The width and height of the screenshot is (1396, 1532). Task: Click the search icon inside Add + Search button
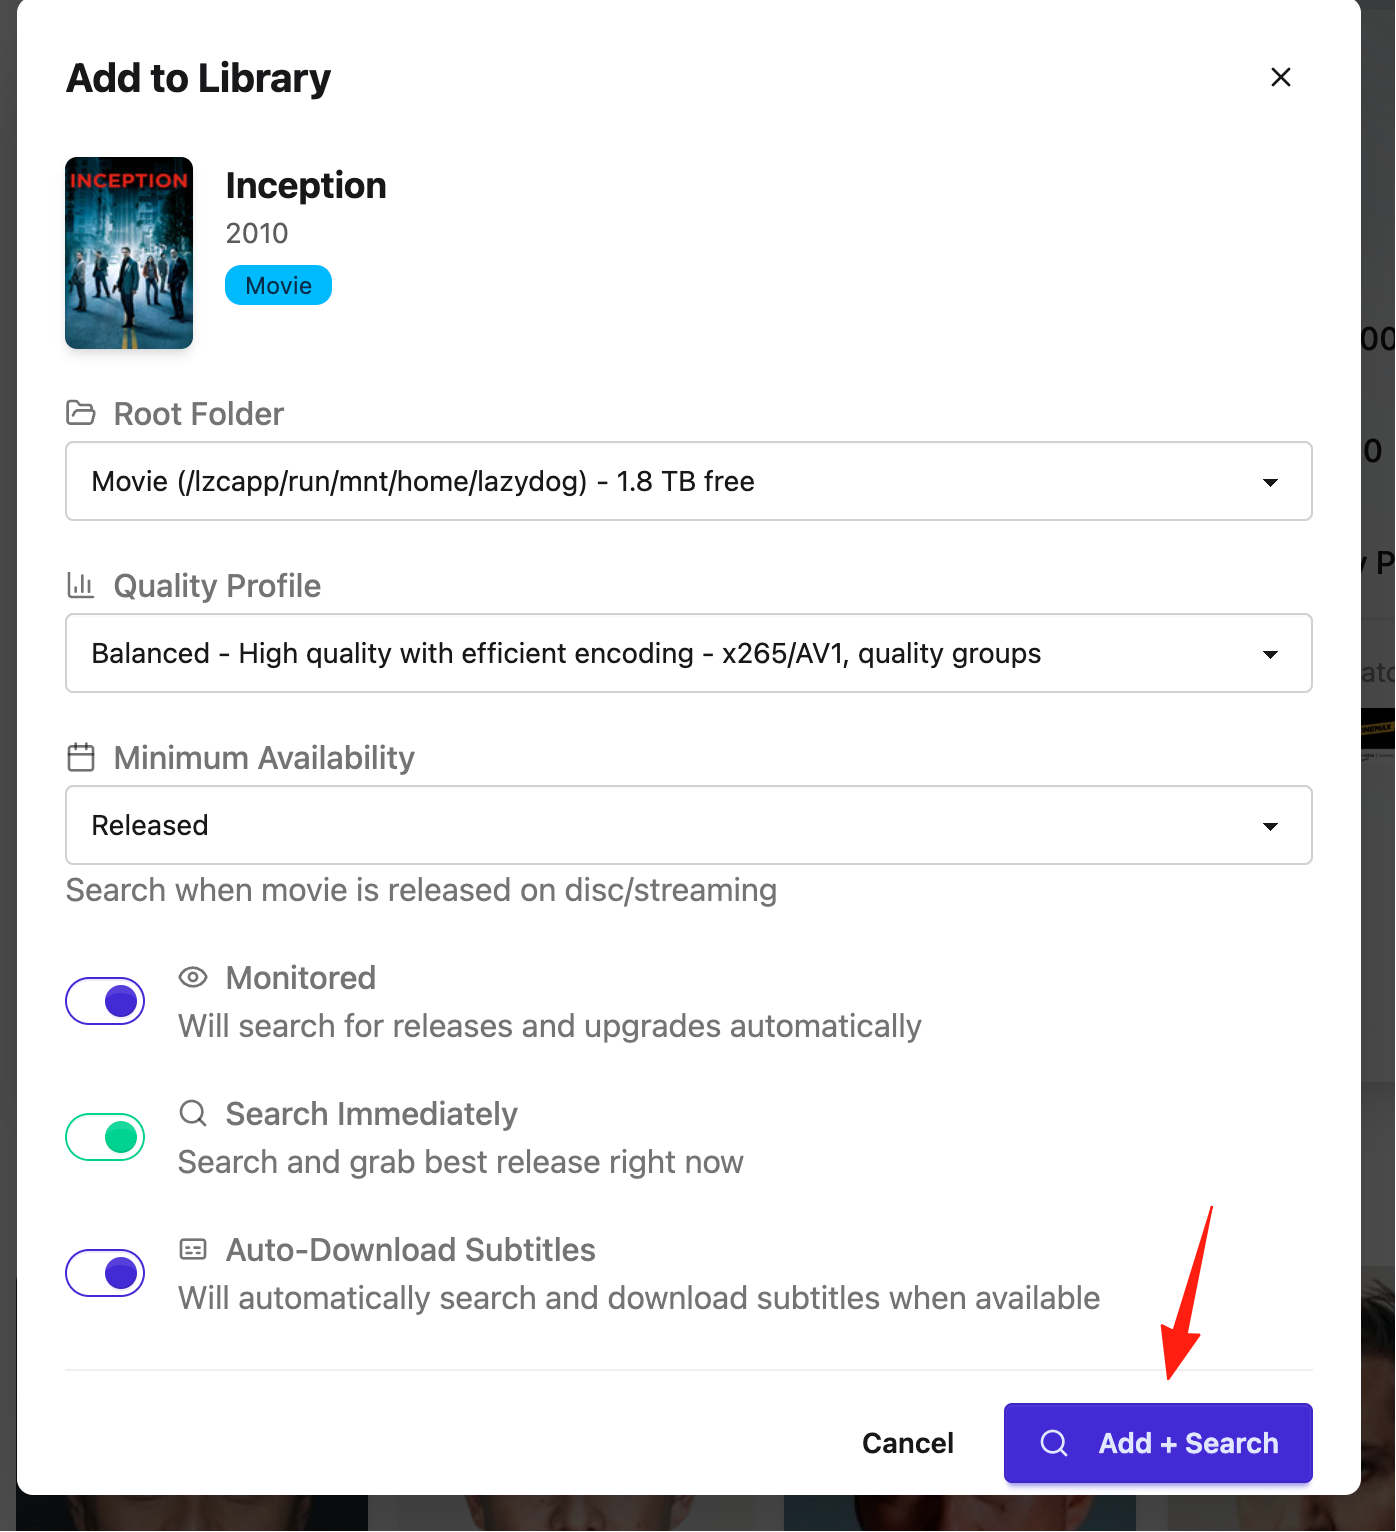point(1054,1443)
